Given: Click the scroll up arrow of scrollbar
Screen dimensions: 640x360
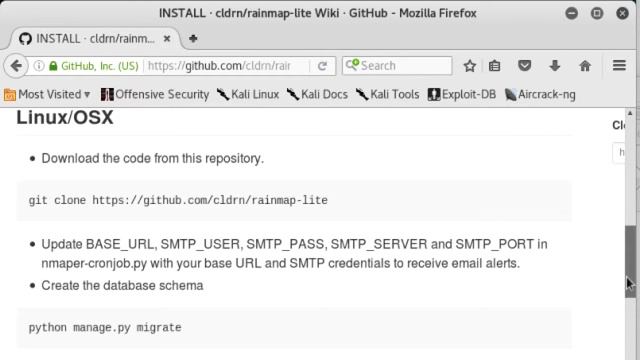Looking at the screenshot, I should (630, 113).
